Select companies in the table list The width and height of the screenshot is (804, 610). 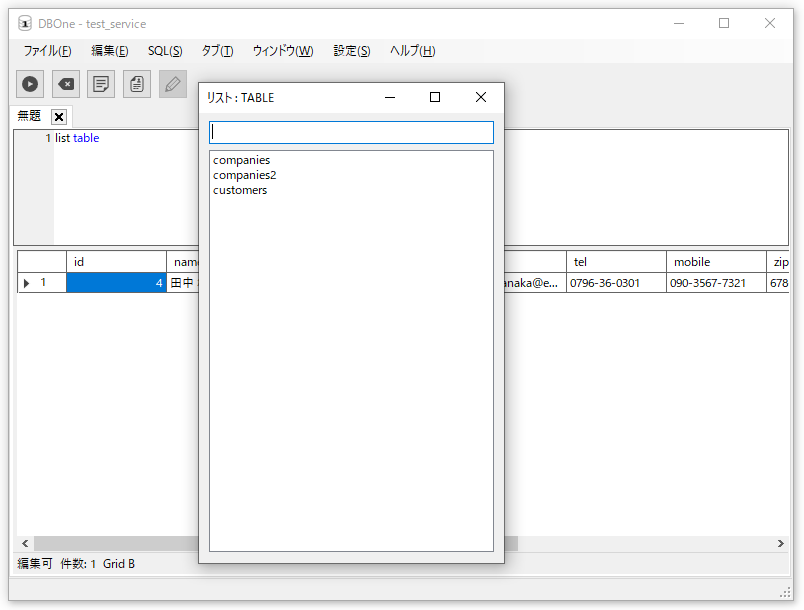[x=242, y=160]
